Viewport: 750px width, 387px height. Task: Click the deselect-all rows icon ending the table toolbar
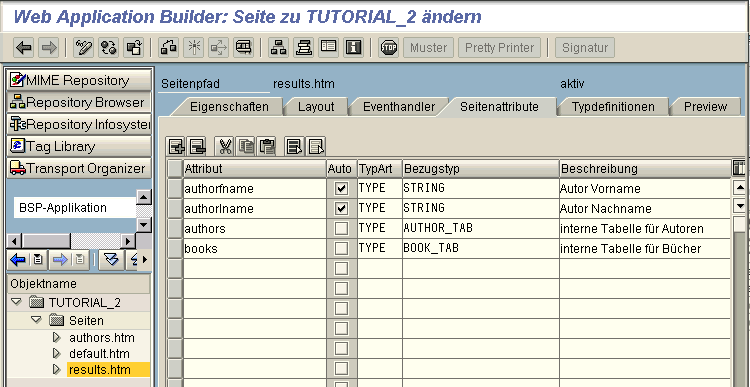pos(316,147)
